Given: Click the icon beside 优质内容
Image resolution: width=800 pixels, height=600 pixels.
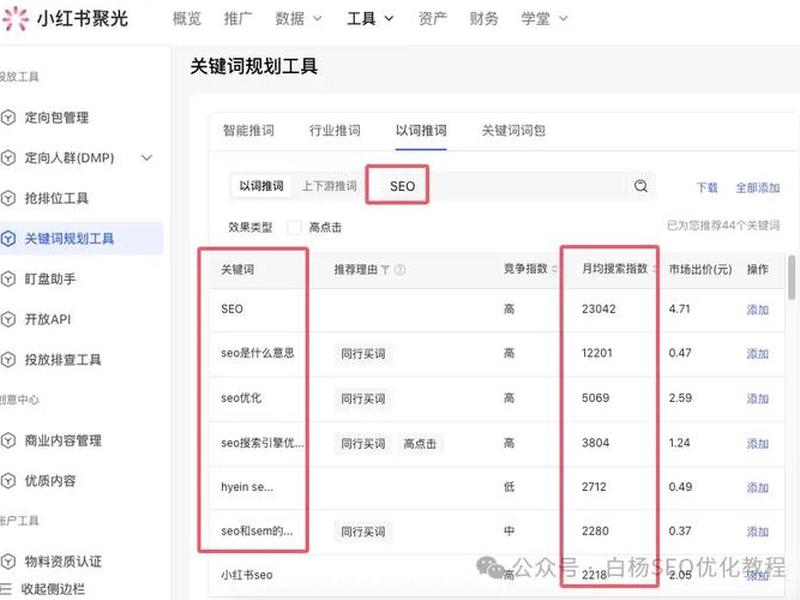Looking at the screenshot, I should [8, 481].
